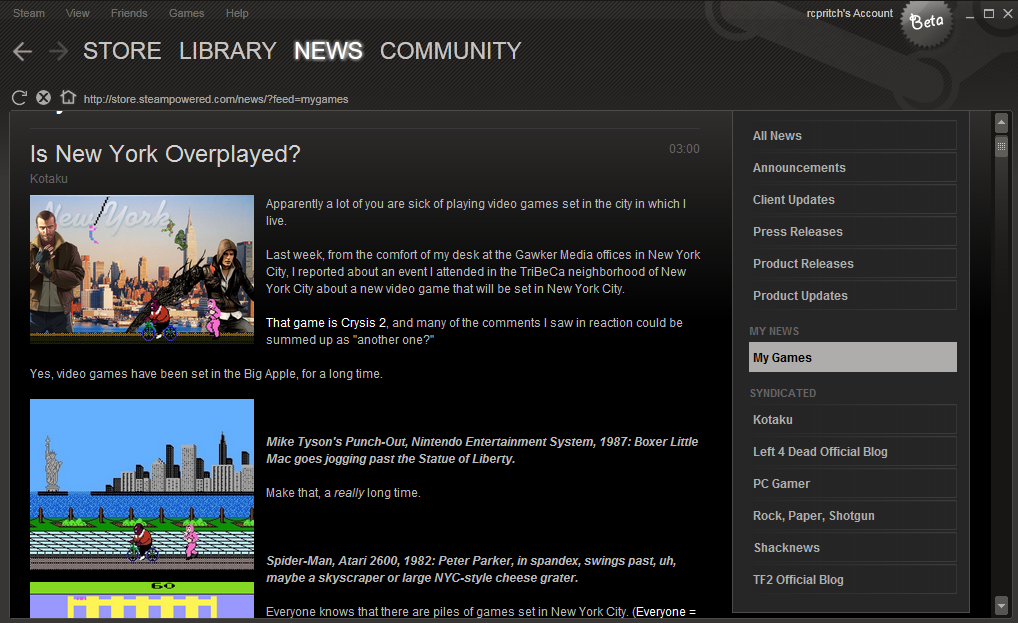Switch to the LIBRARY section
The width and height of the screenshot is (1018, 623).
(228, 51)
